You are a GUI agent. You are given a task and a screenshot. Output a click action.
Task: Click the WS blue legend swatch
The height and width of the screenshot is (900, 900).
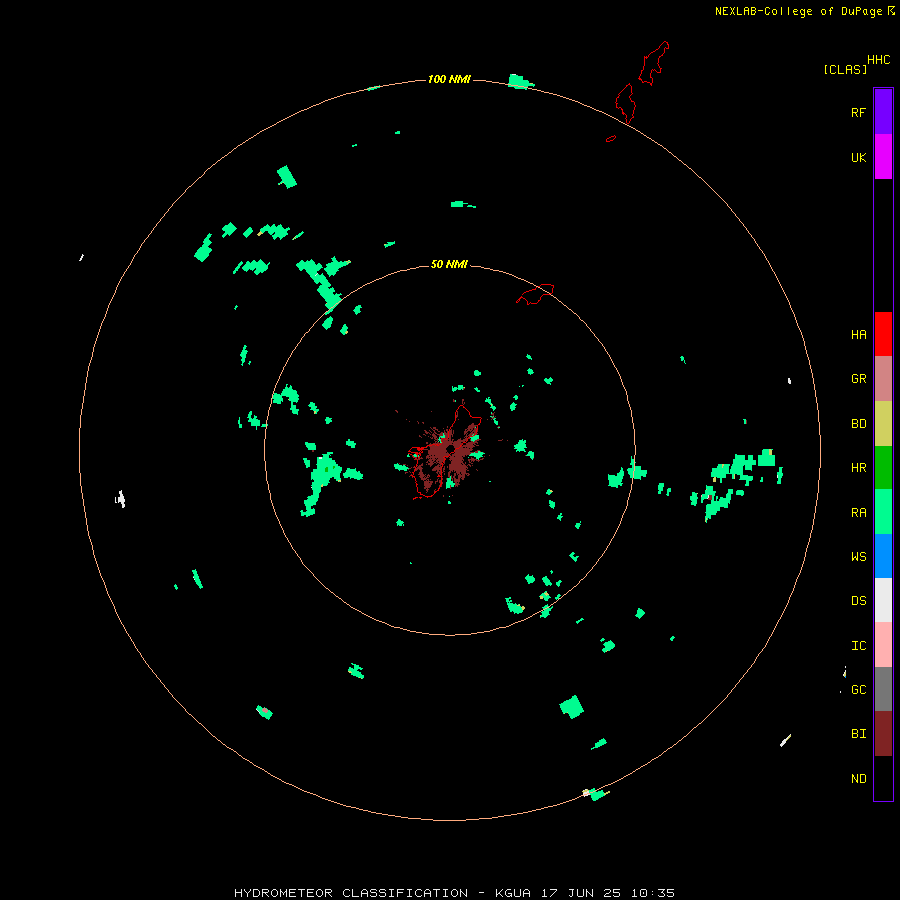883,556
